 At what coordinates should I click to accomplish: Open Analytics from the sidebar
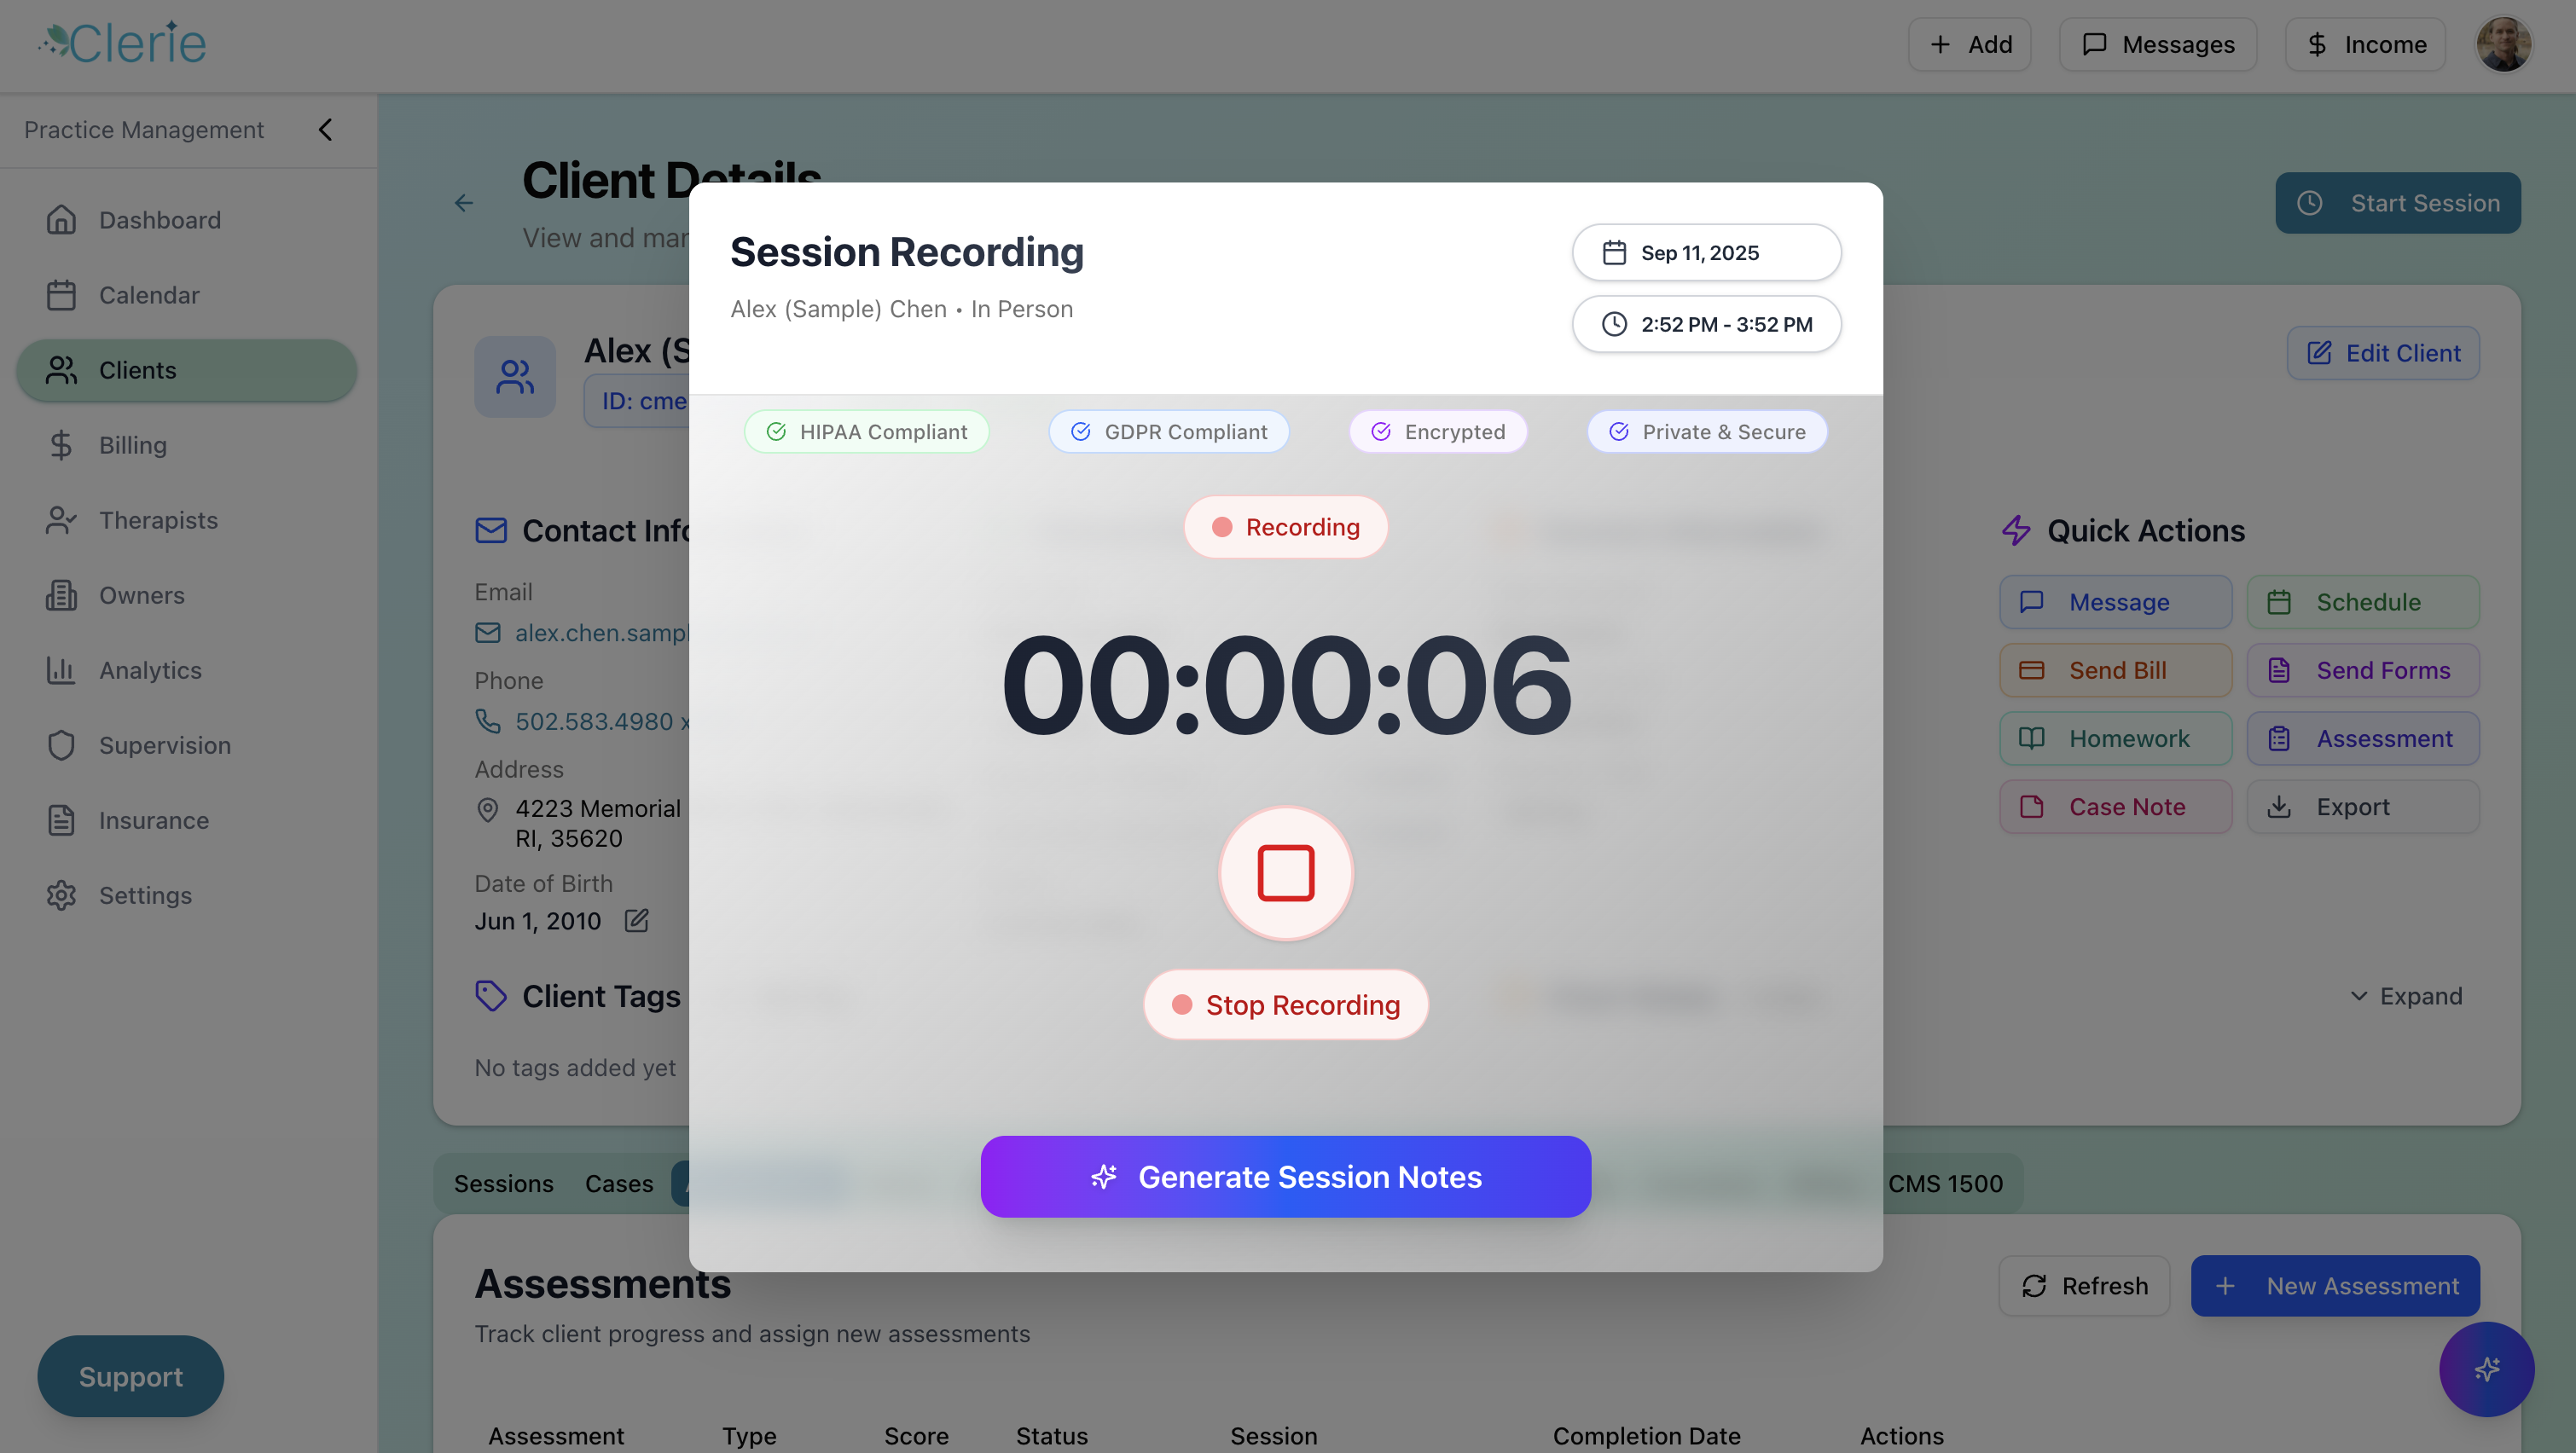click(150, 670)
